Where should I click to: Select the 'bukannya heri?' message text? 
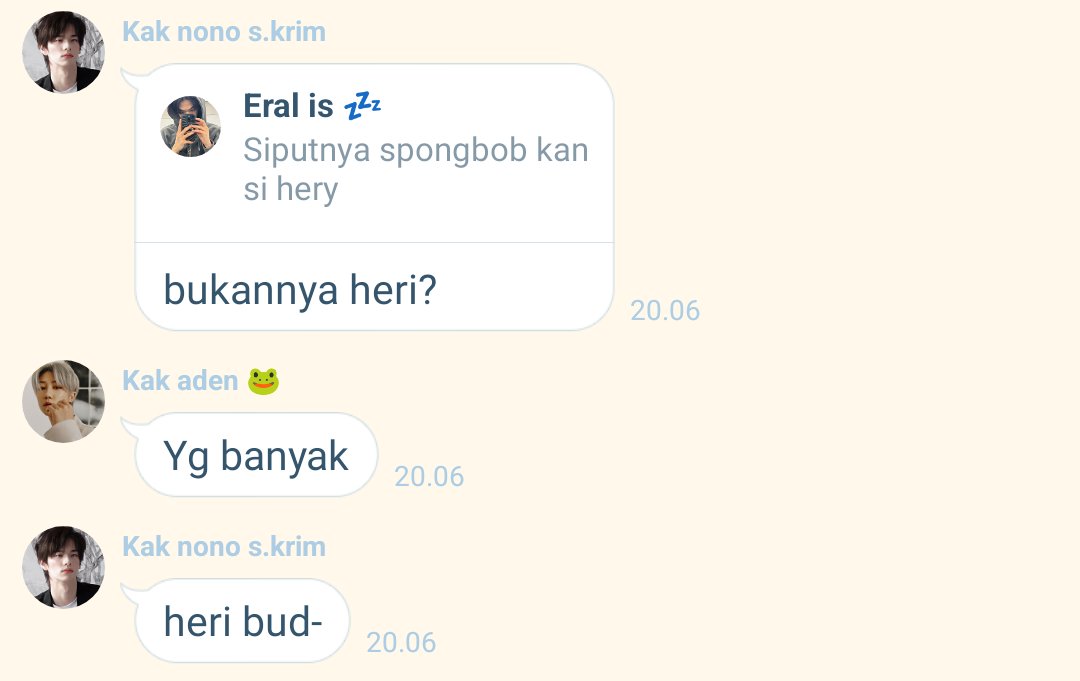[300, 290]
